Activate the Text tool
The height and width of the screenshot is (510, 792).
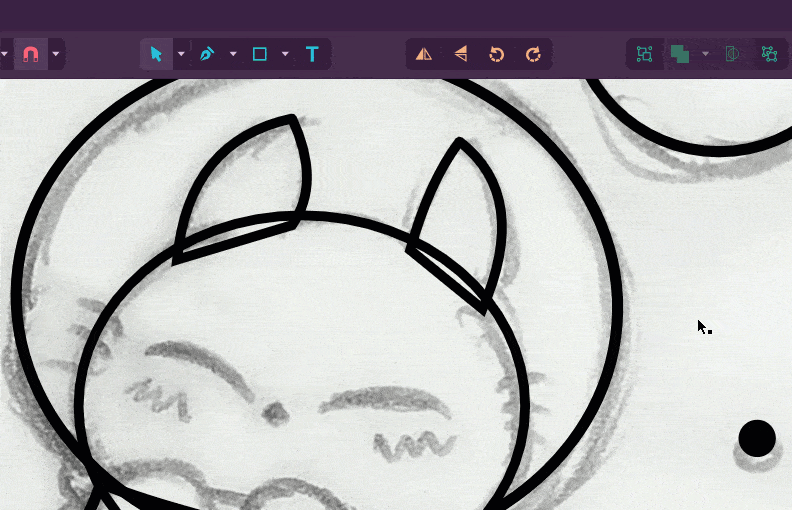312,54
